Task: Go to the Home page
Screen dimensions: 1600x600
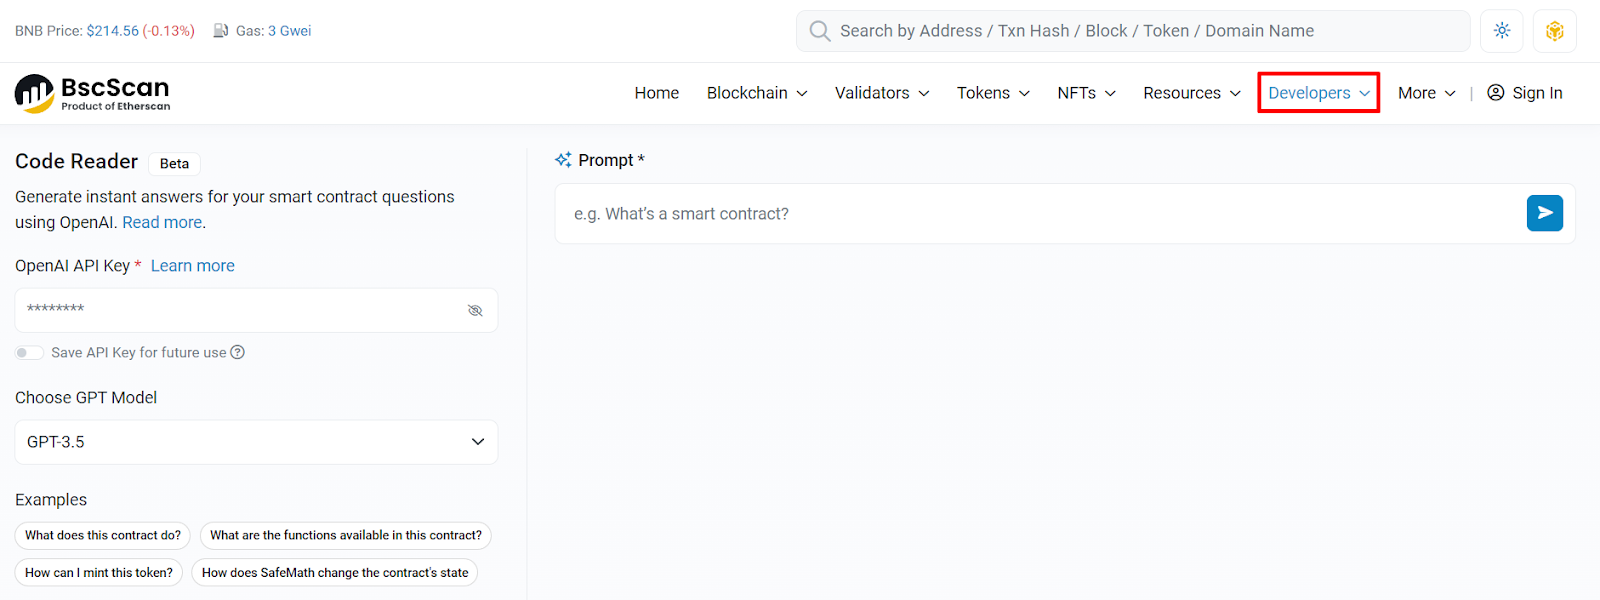Action: pos(656,93)
